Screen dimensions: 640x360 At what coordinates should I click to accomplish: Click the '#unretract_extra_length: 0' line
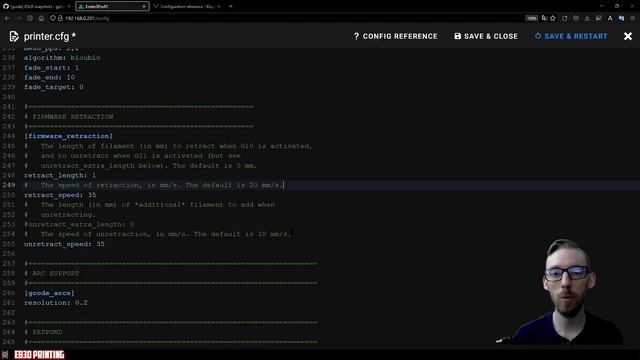79,224
